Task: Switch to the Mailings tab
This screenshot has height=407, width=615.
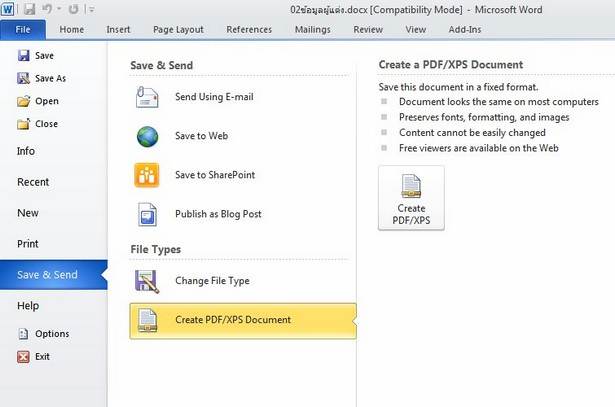Action: (313, 30)
